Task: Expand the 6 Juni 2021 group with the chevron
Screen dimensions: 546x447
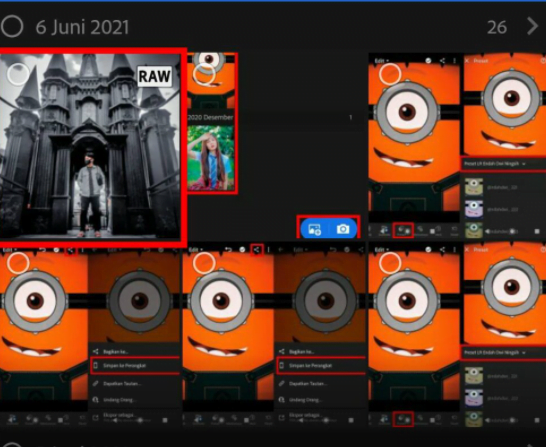Action: click(532, 26)
